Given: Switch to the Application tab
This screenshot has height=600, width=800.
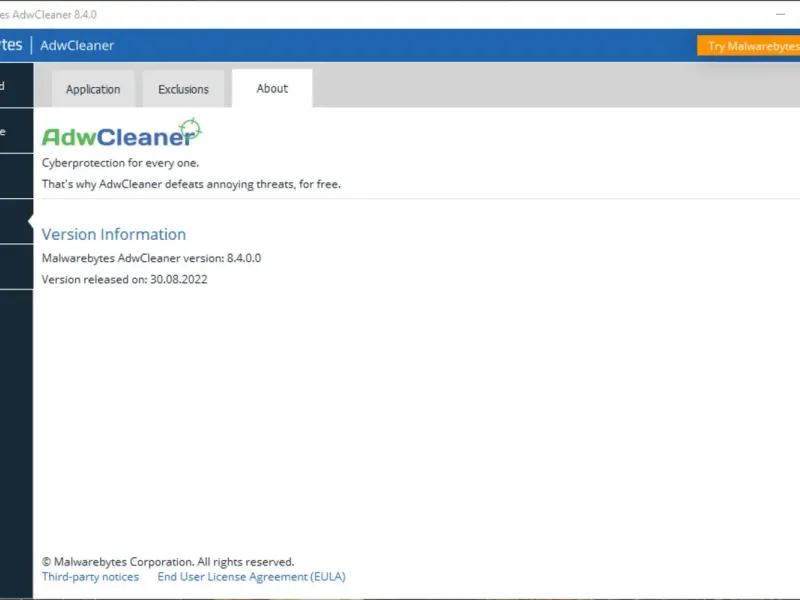Looking at the screenshot, I should pyautogui.click(x=93, y=89).
